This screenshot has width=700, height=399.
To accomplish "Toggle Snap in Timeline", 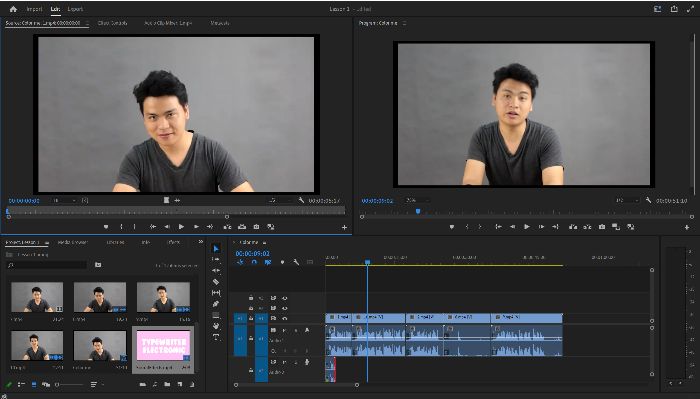I will (x=254, y=262).
